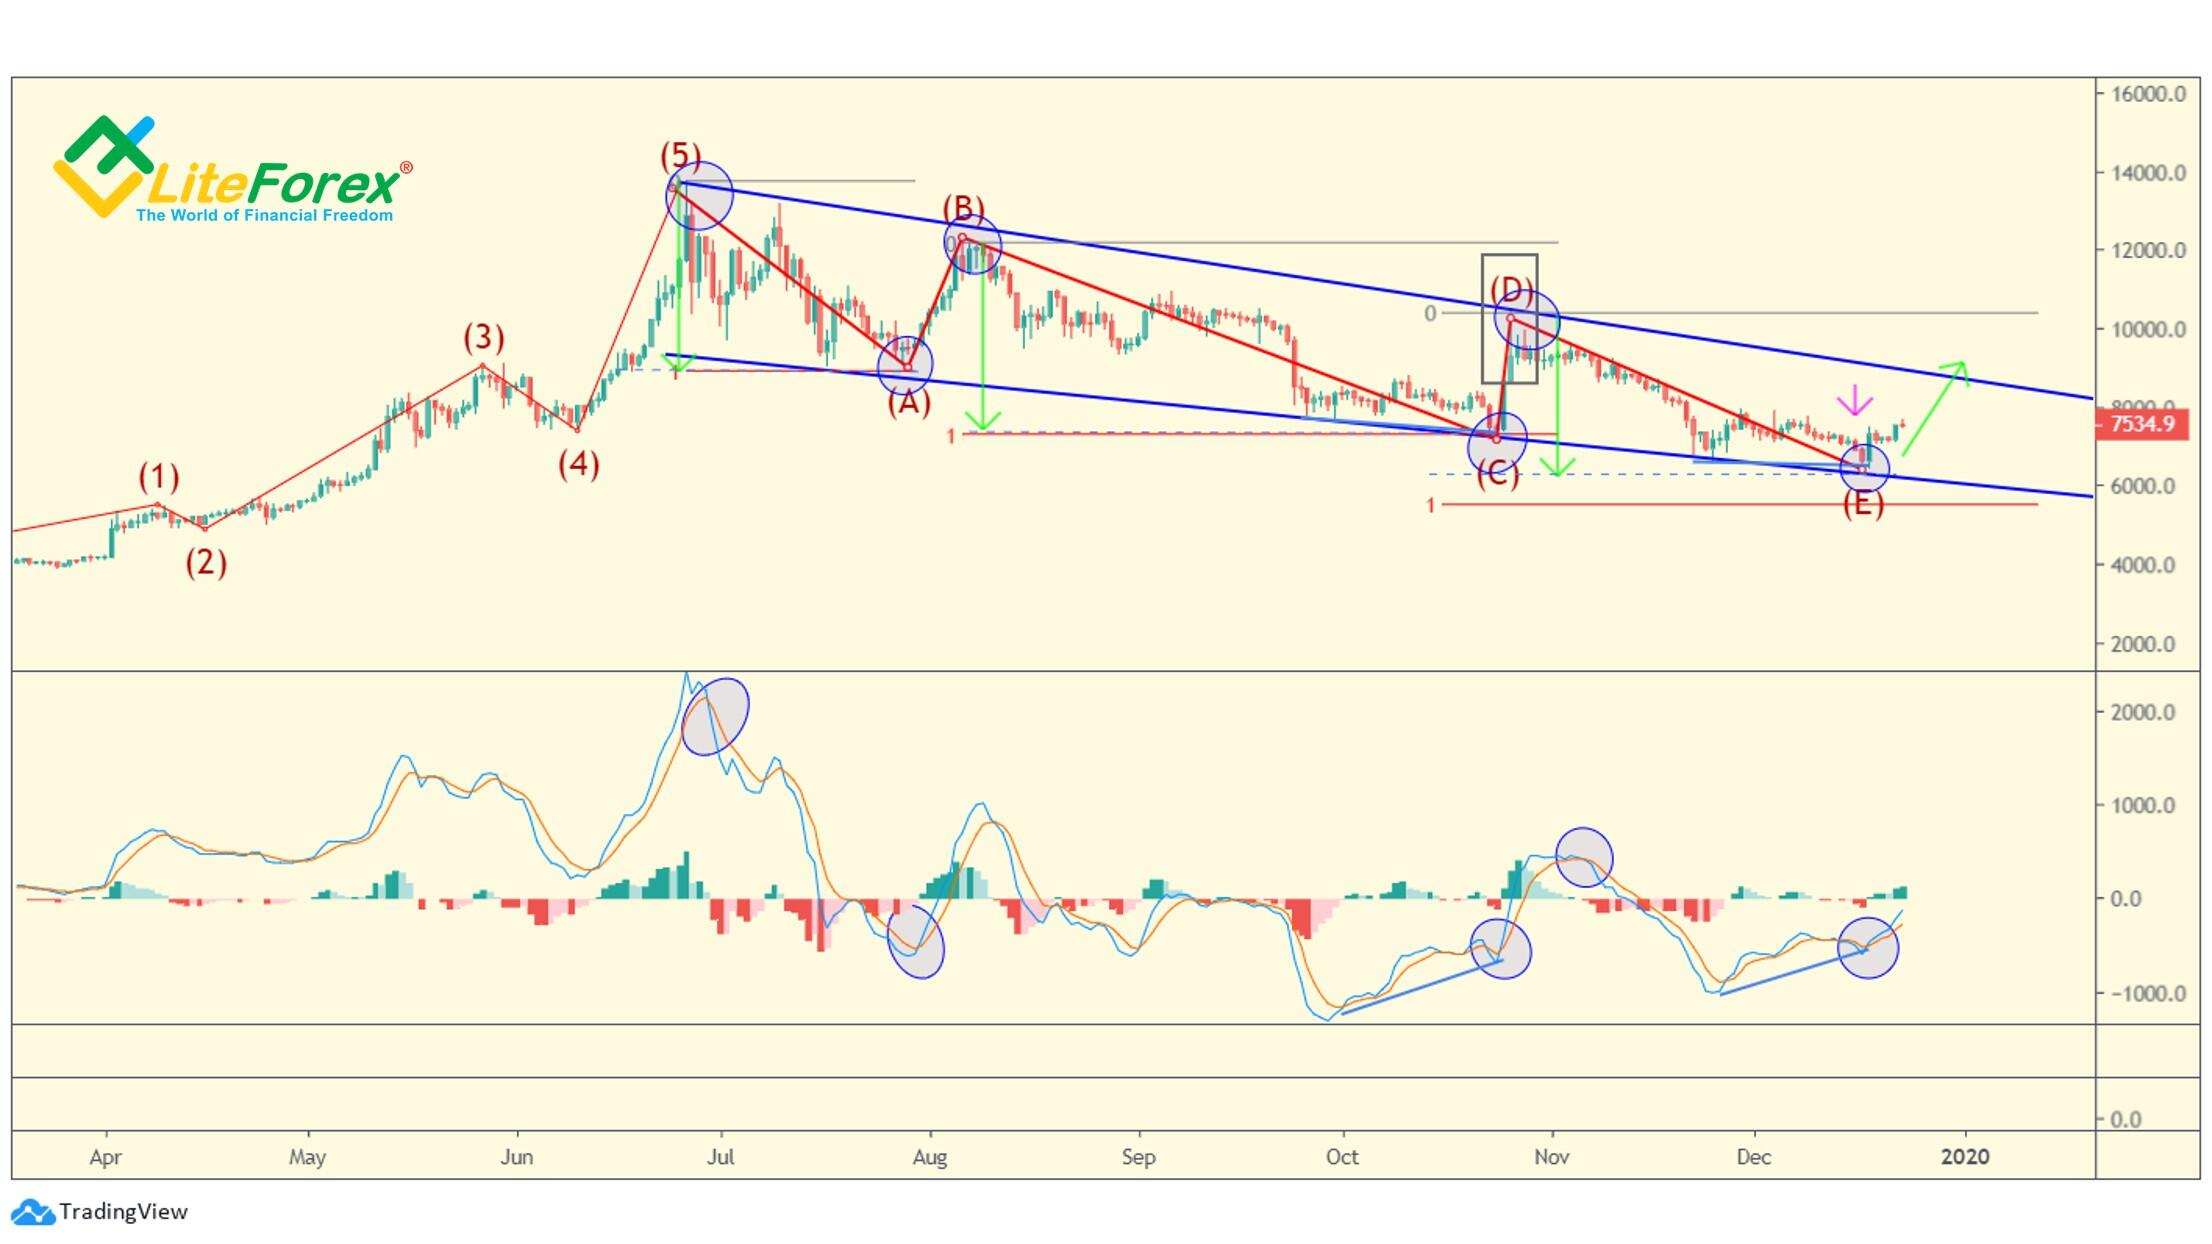This screenshot has height=1244, width=2212.
Task: Select the wave (1) label
Action: coord(159,477)
